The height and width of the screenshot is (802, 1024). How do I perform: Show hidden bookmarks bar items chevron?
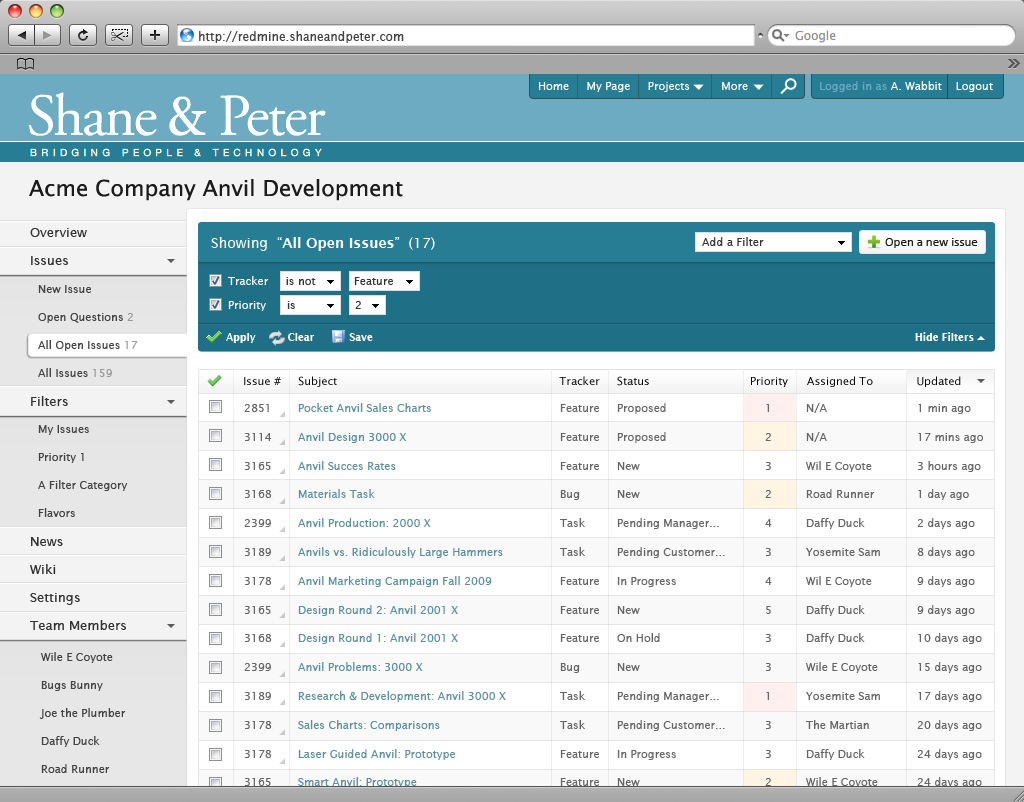1013,63
